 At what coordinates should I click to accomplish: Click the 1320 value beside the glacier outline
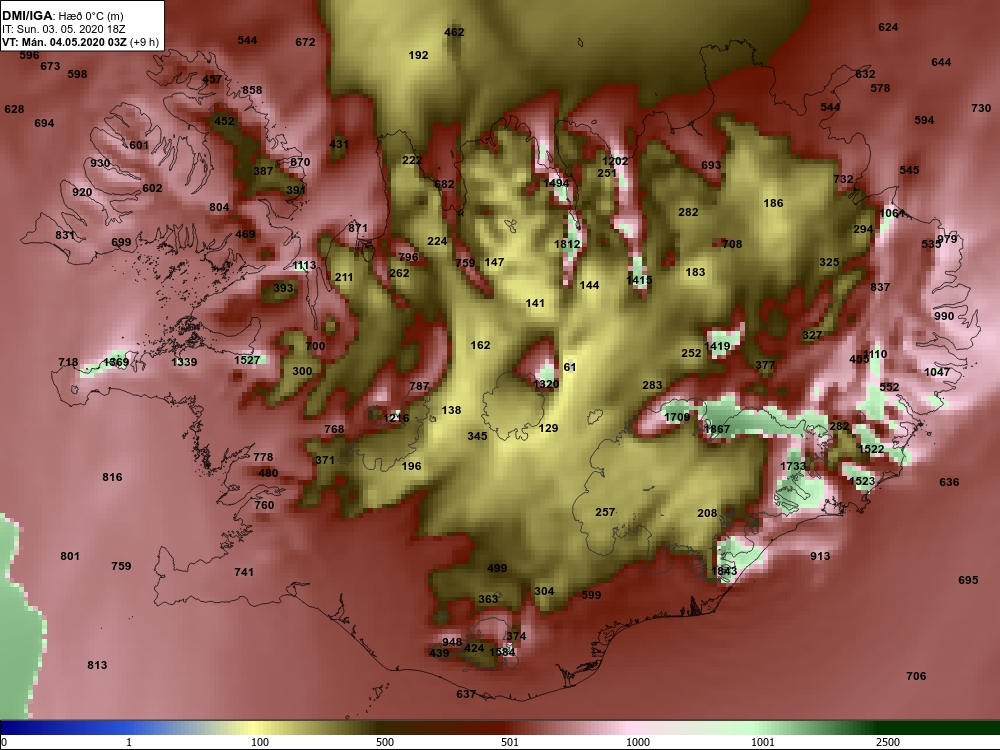[546, 384]
